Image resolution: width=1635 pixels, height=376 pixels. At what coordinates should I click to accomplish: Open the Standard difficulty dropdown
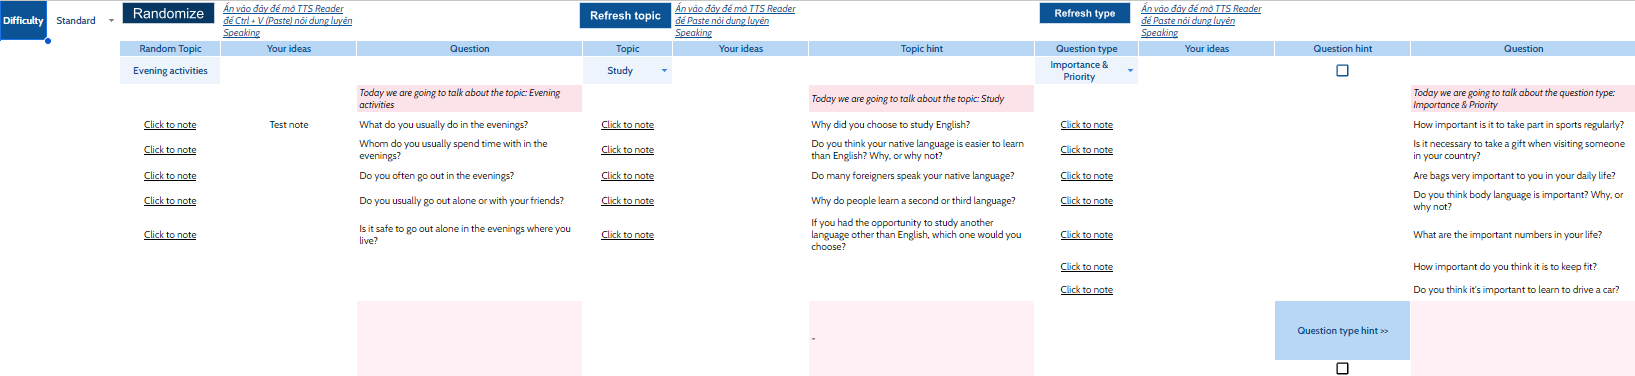111,21
